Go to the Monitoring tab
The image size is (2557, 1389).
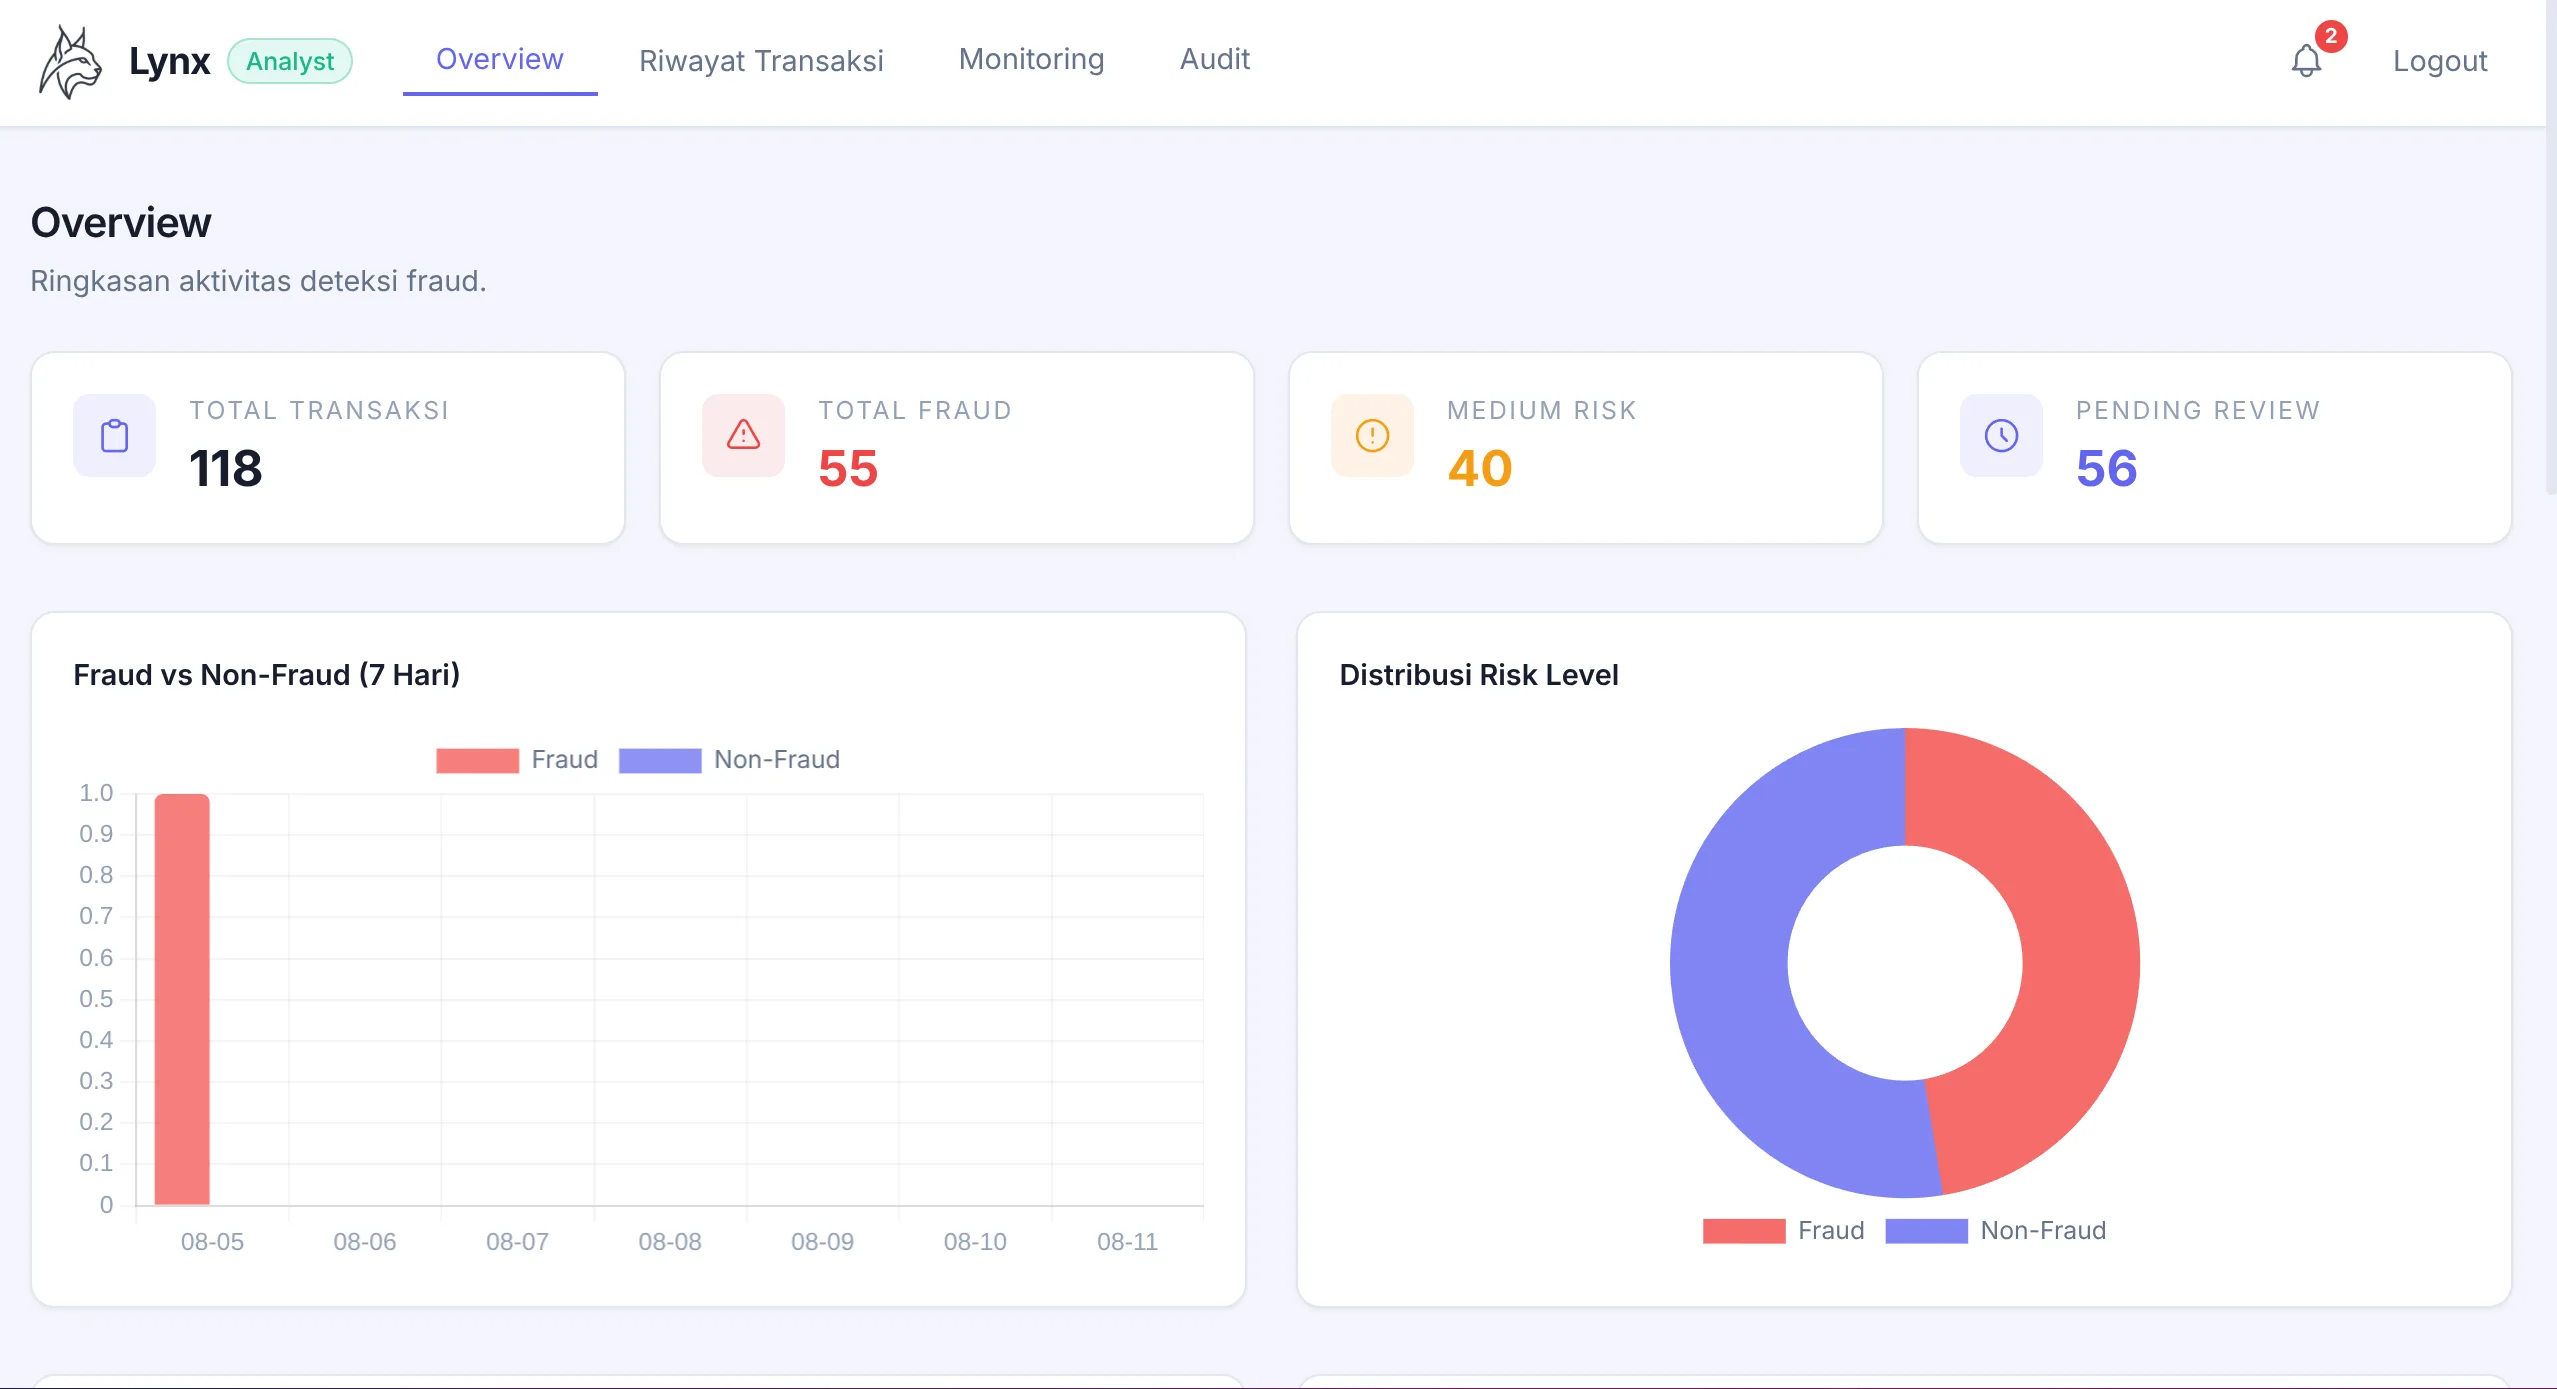[x=1031, y=60]
